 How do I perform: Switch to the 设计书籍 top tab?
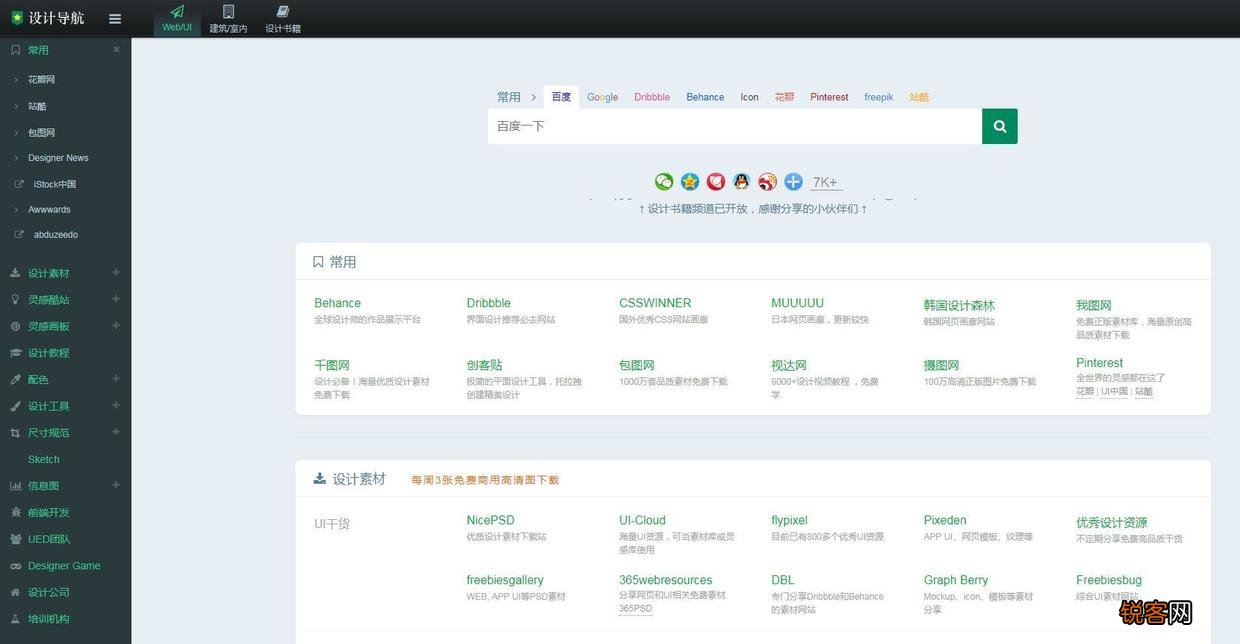283,19
